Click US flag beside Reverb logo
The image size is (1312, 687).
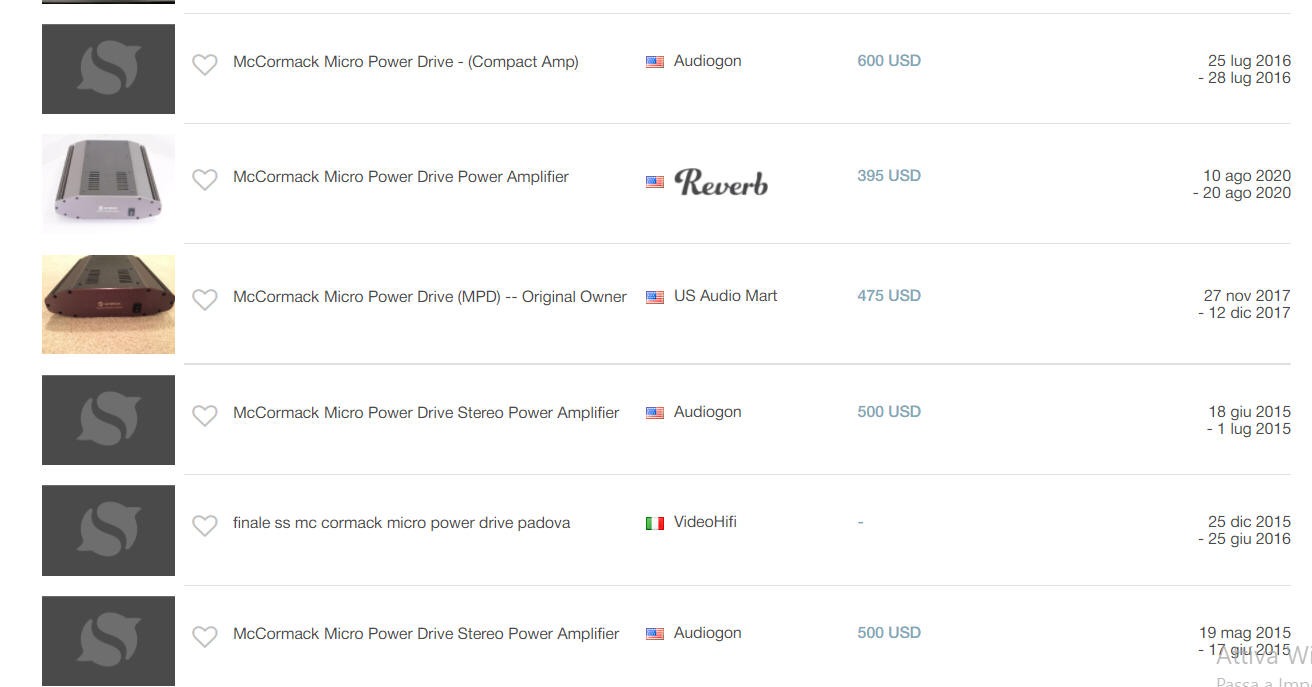655,182
